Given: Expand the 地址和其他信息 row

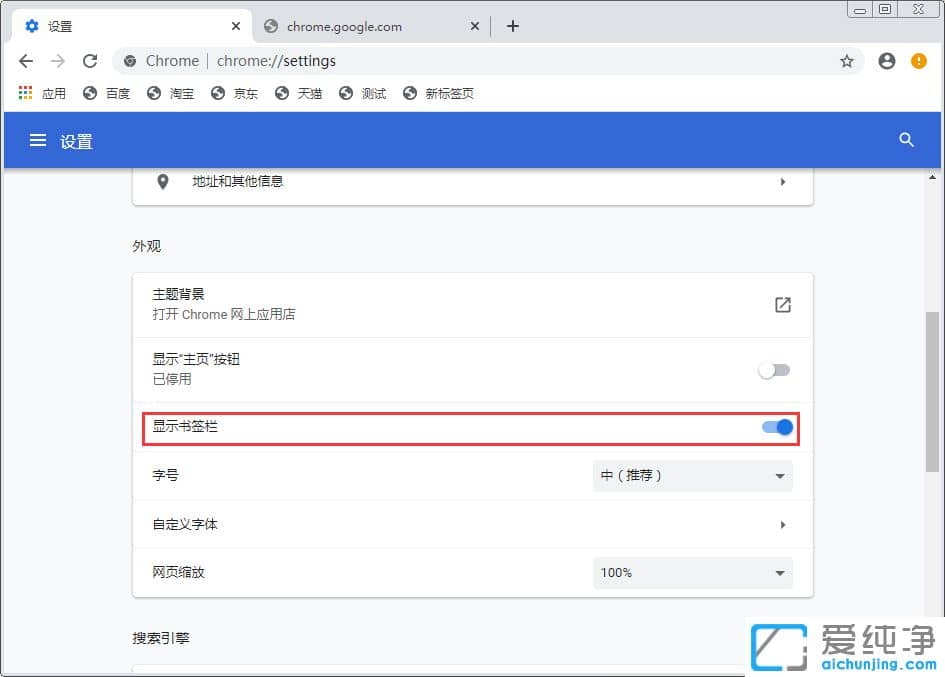Looking at the screenshot, I should [x=470, y=182].
